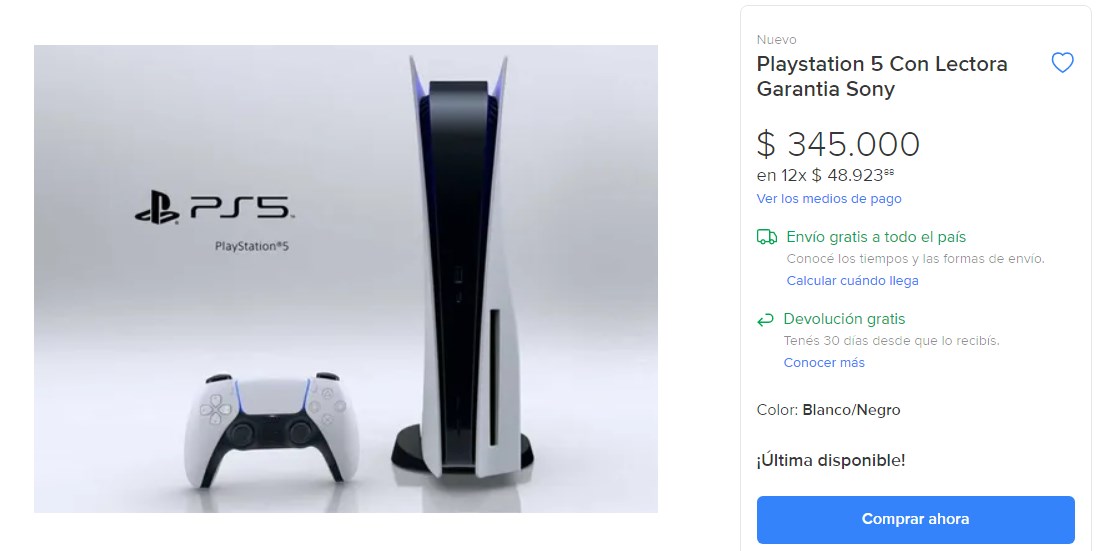This screenshot has width=1101, height=551.
Task: Click 'Tenés 30 días desde que lo recibís'
Action: pyautogui.click(x=891, y=341)
